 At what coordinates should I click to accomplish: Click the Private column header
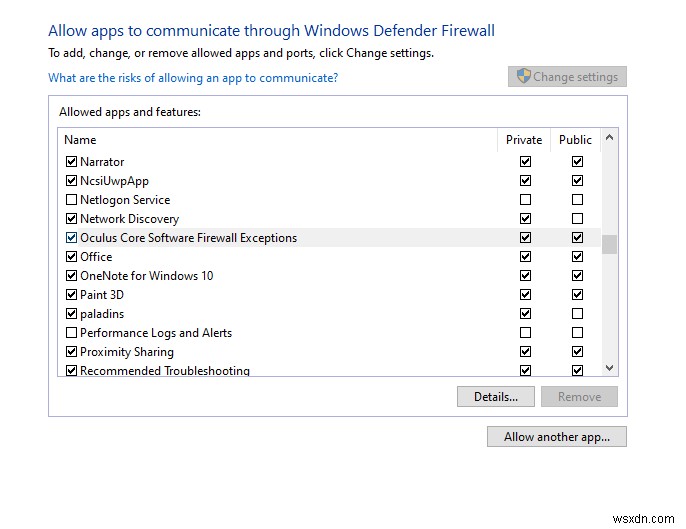524,140
